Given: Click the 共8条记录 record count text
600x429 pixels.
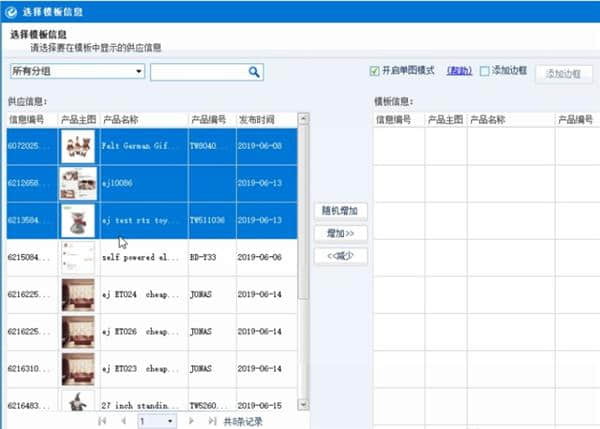Looking at the screenshot, I should click(243, 422).
